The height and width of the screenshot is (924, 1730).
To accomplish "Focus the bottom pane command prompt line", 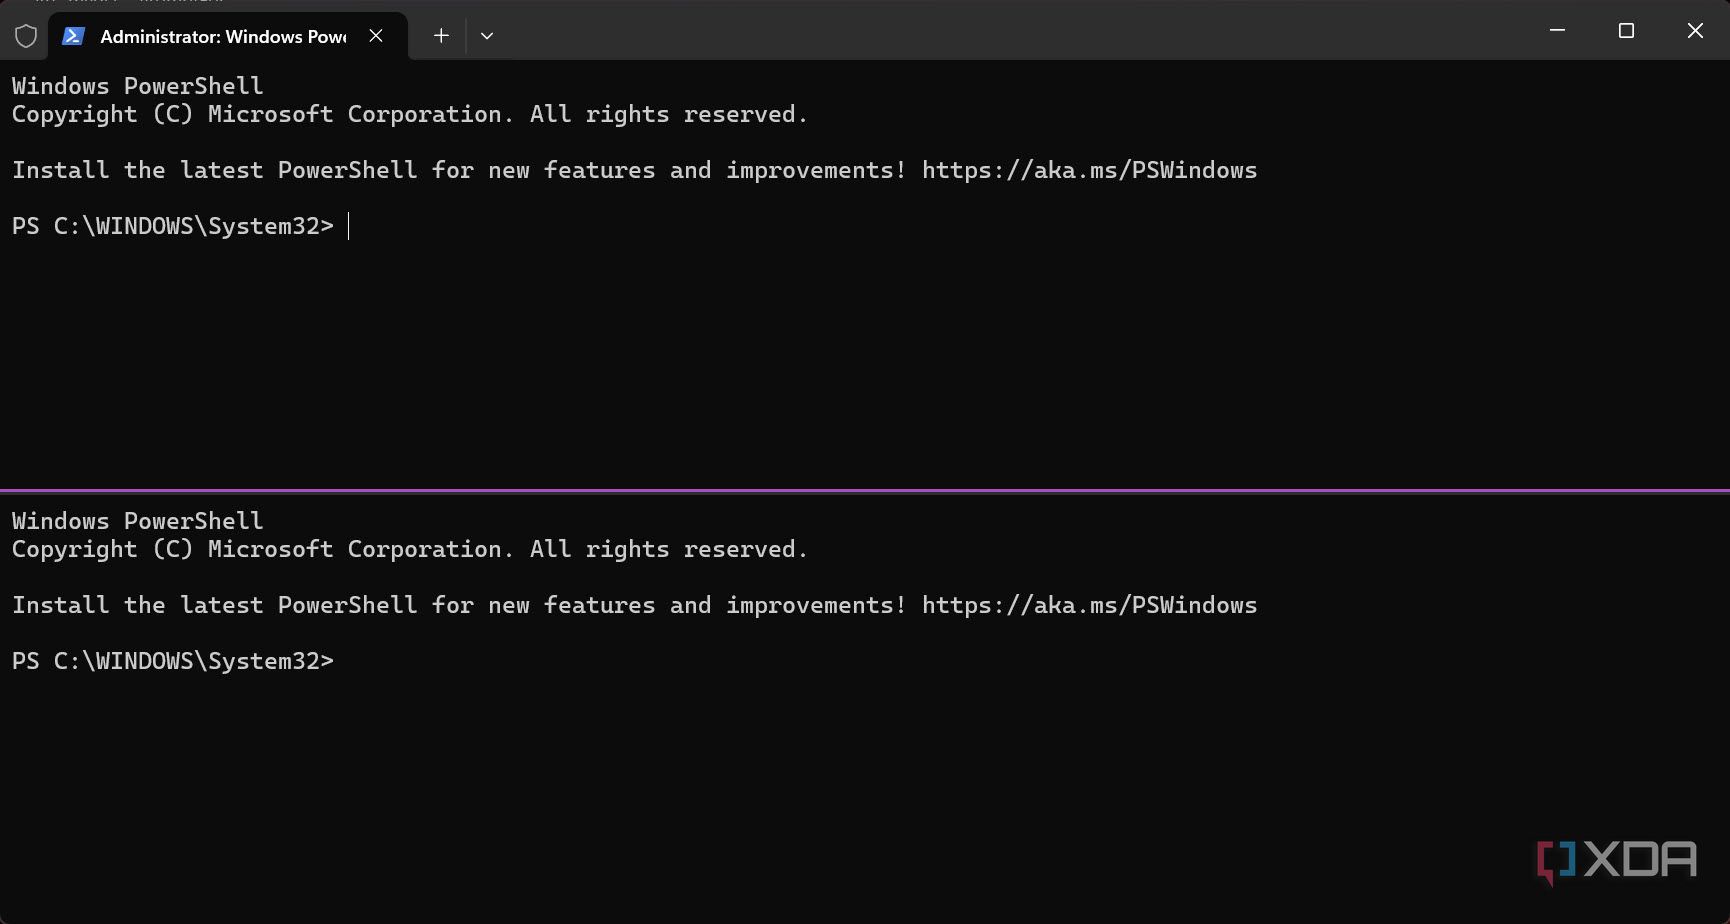I will (172, 662).
